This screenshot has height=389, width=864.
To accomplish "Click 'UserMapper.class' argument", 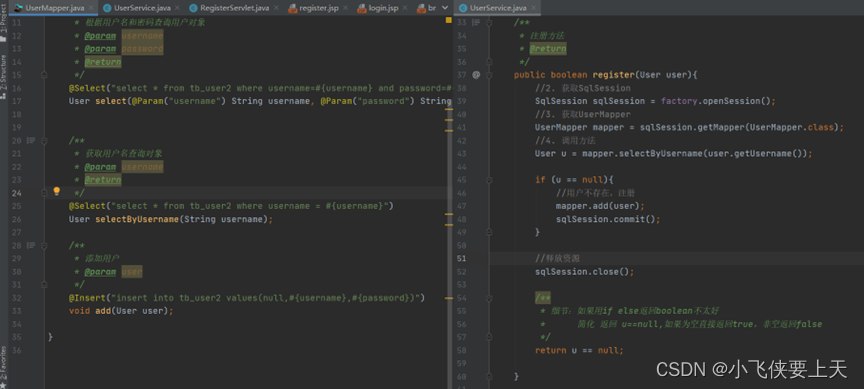I will (792, 127).
